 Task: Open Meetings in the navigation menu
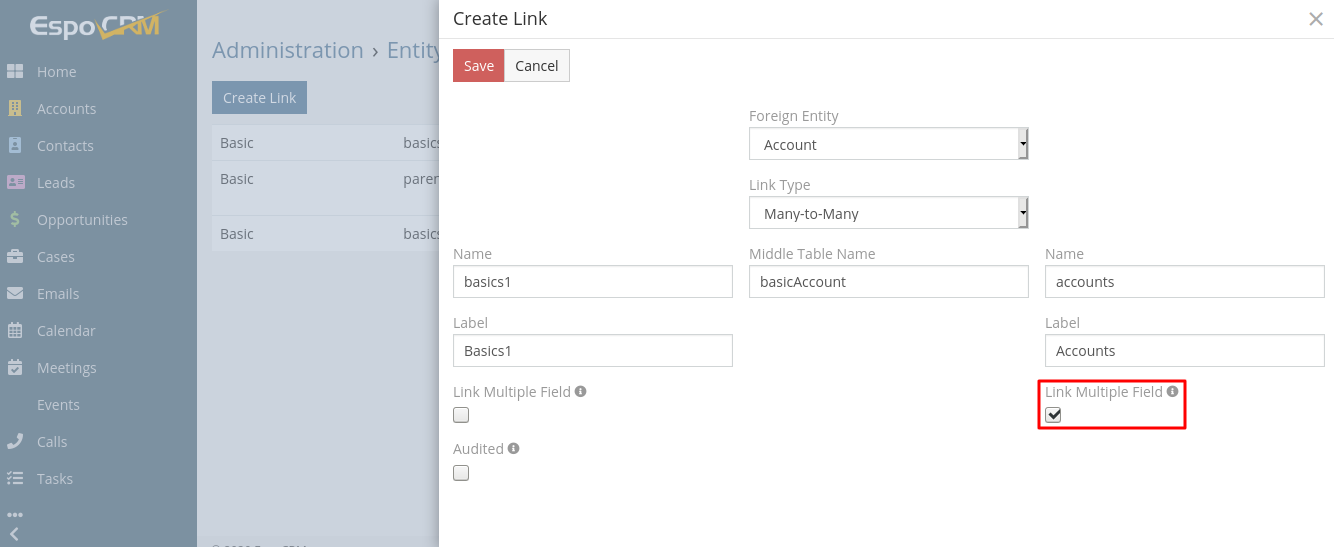pyautogui.click(x=66, y=368)
